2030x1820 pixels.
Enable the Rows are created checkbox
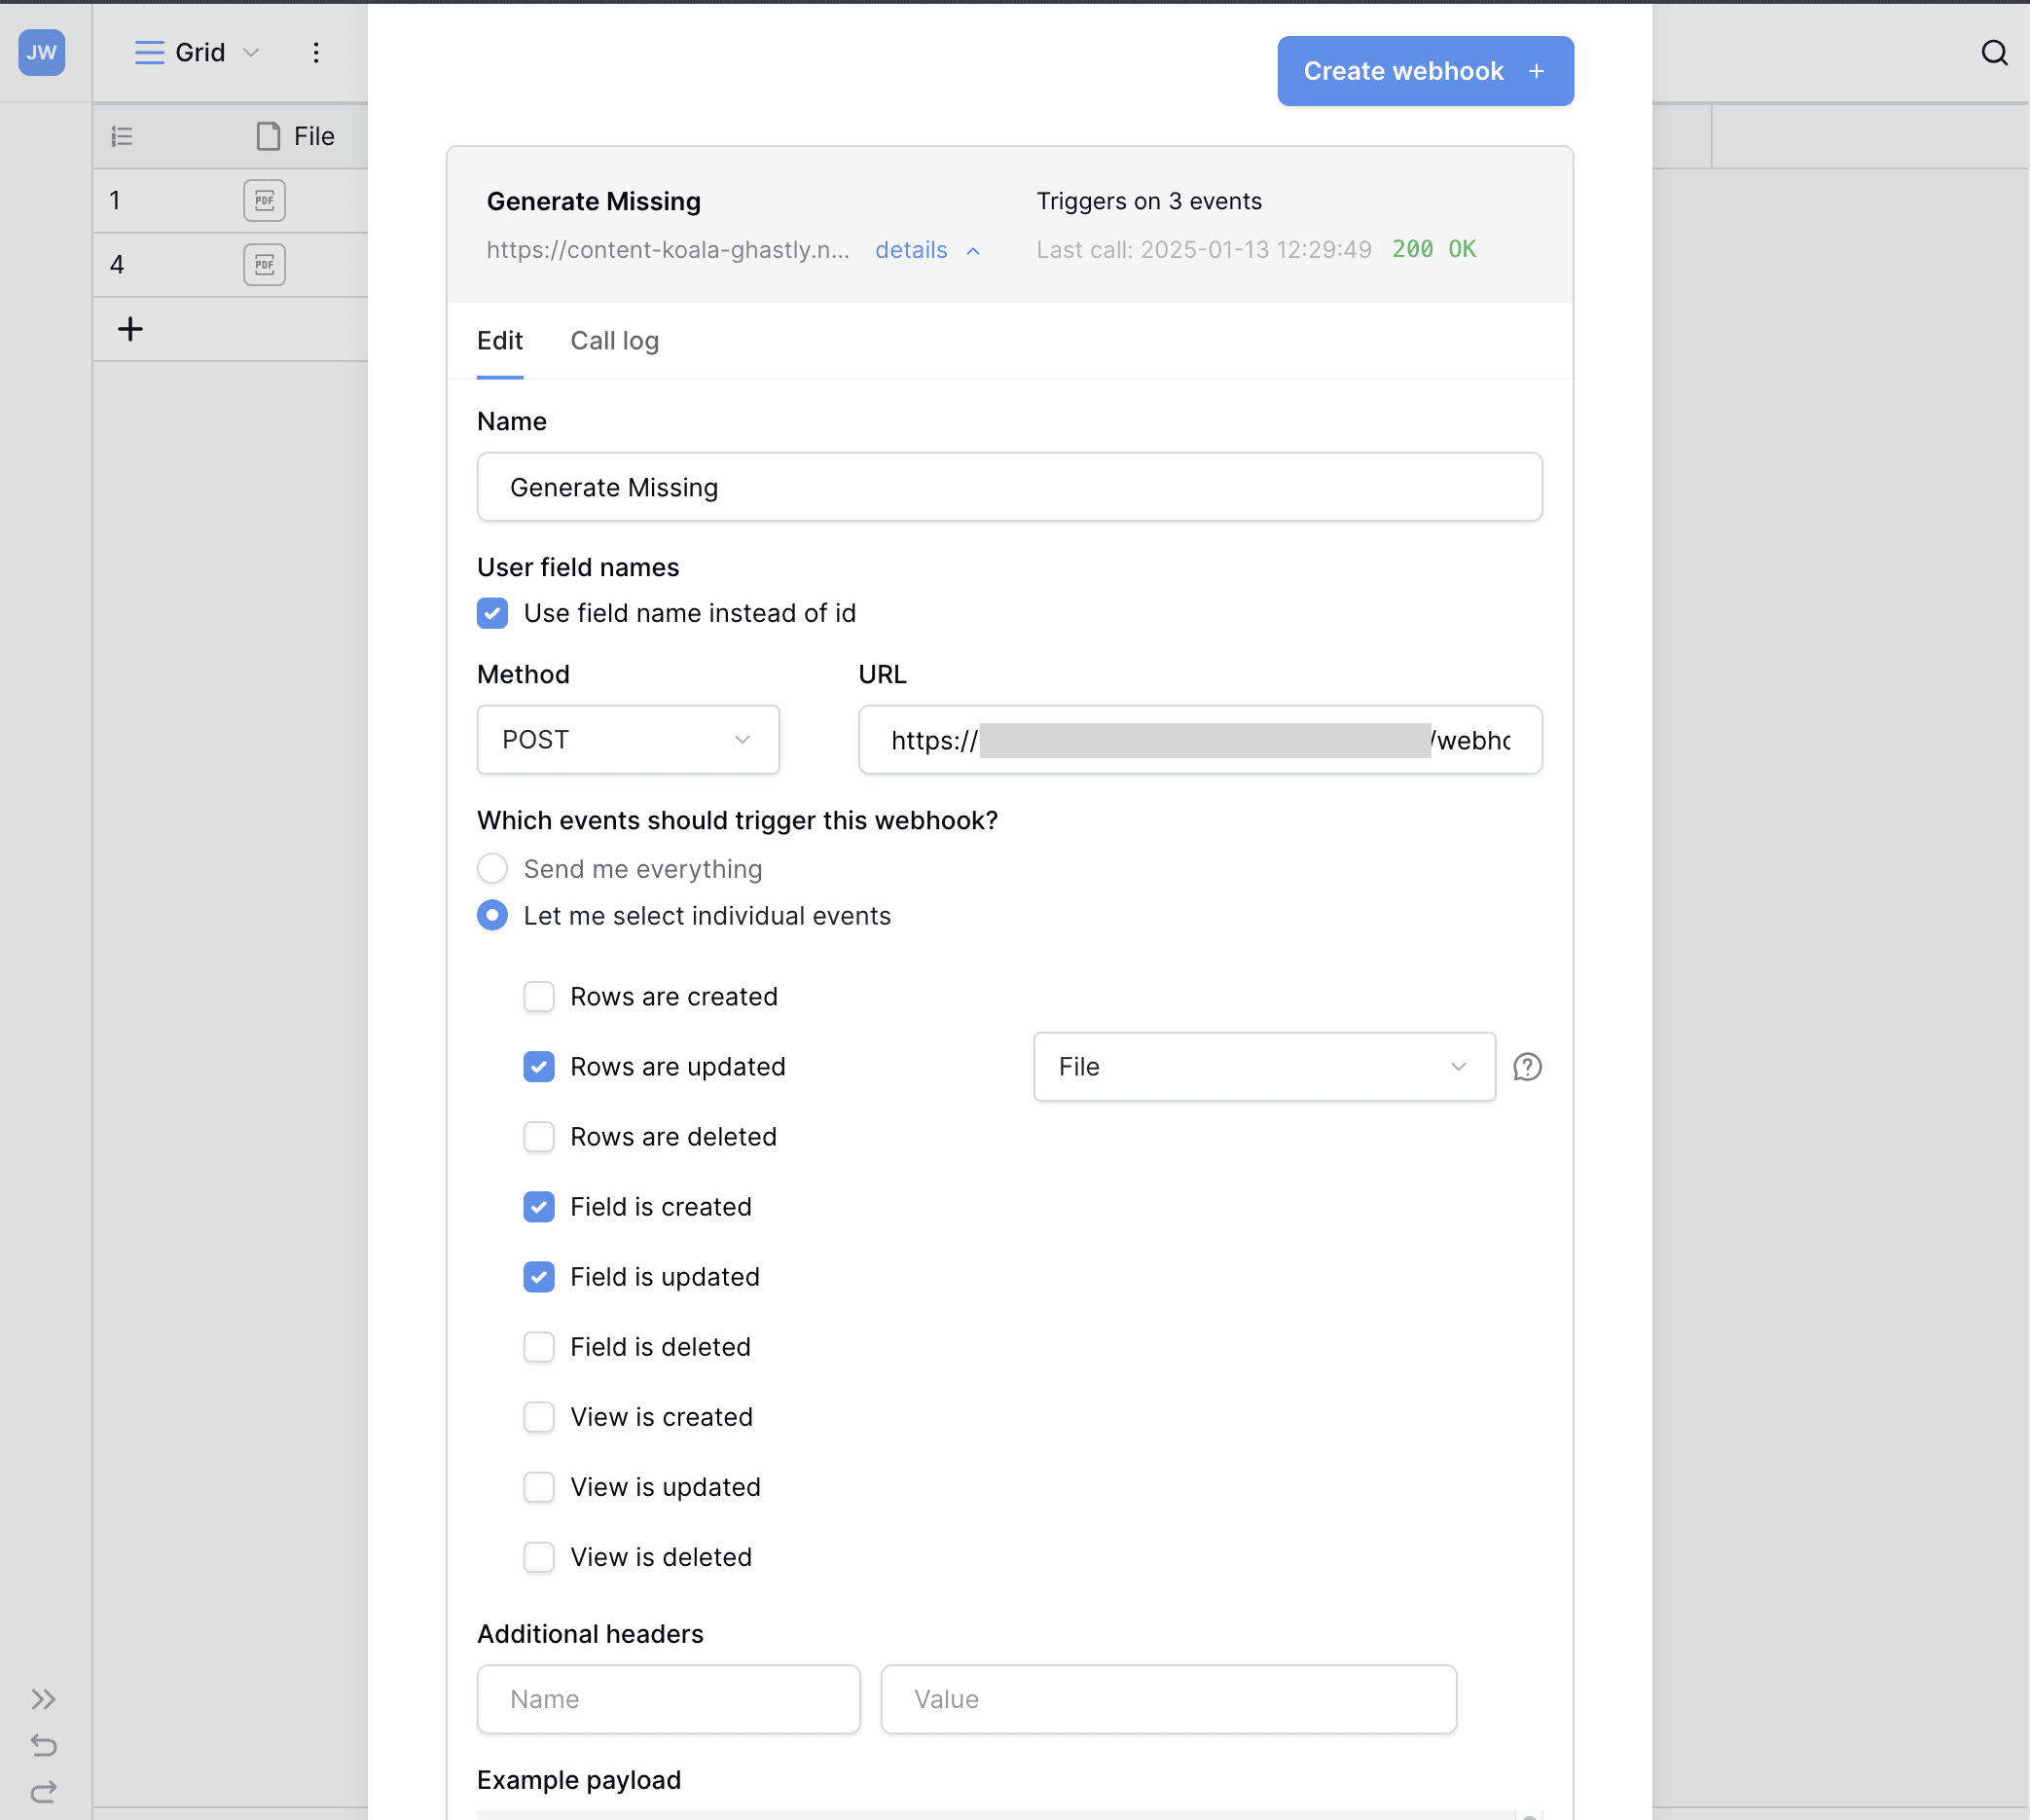point(539,996)
